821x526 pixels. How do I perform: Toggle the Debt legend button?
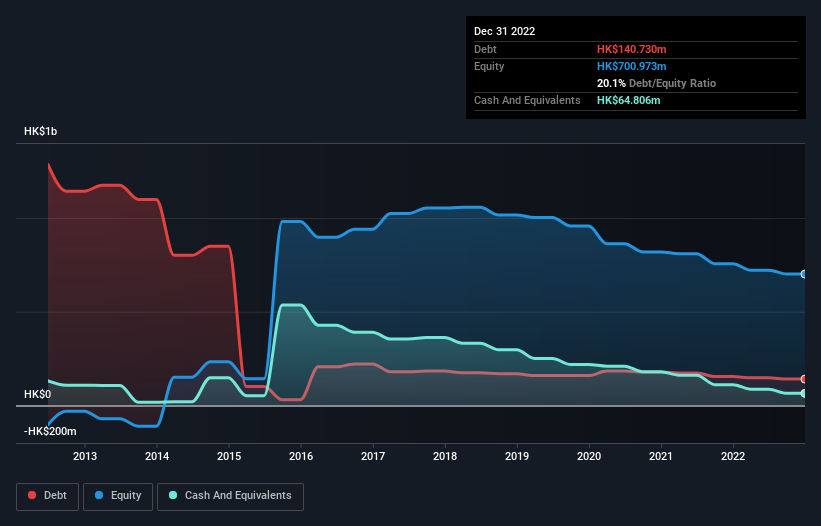click(x=48, y=496)
